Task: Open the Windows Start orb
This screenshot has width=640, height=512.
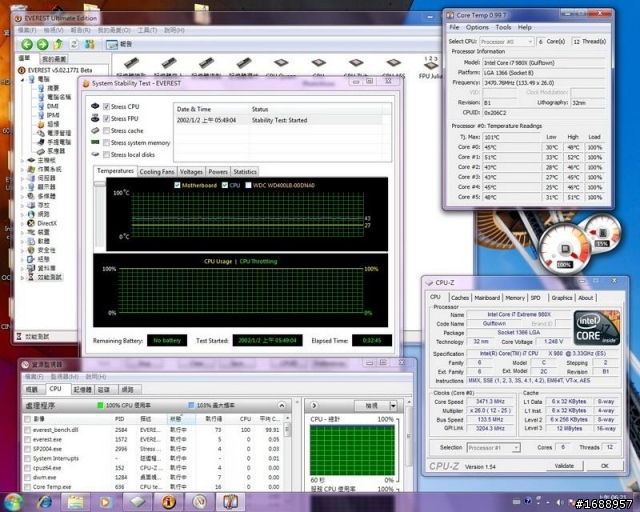Action: [x=13, y=502]
